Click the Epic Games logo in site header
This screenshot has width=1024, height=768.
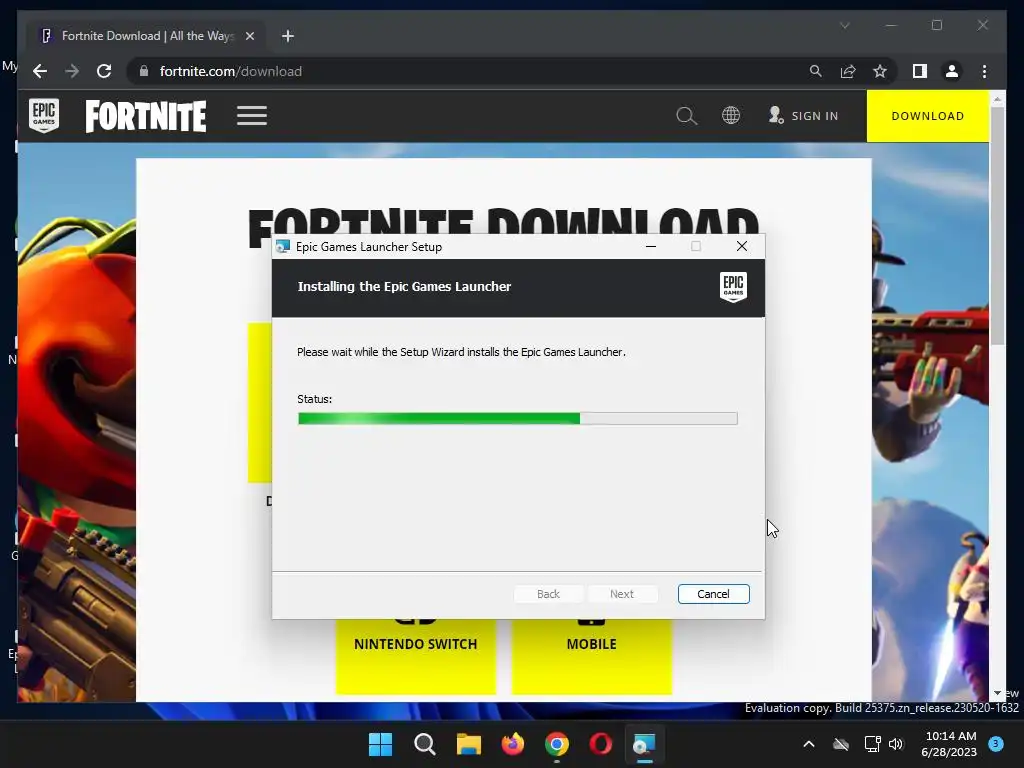[44, 116]
